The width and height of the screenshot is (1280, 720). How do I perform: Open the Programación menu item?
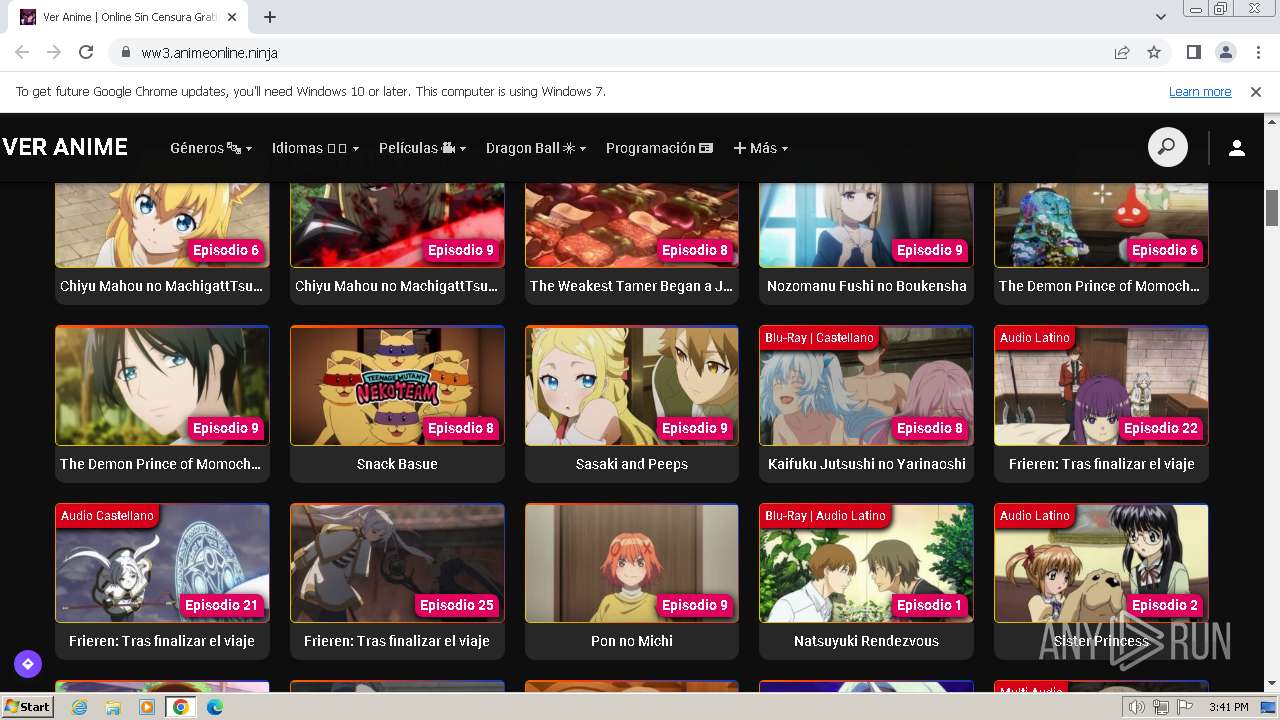659,148
